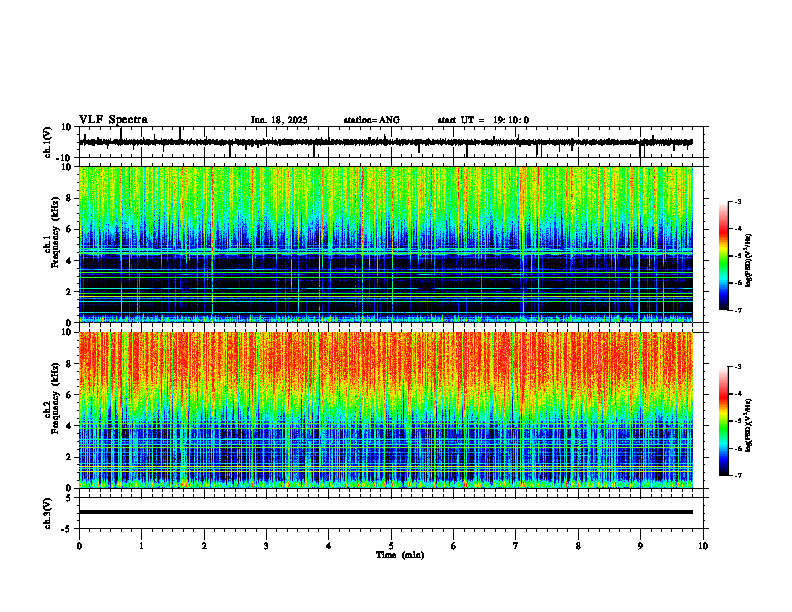Click the ch.1 color bar log(PSD) label
792x612 pixels.
coord(749,260)
